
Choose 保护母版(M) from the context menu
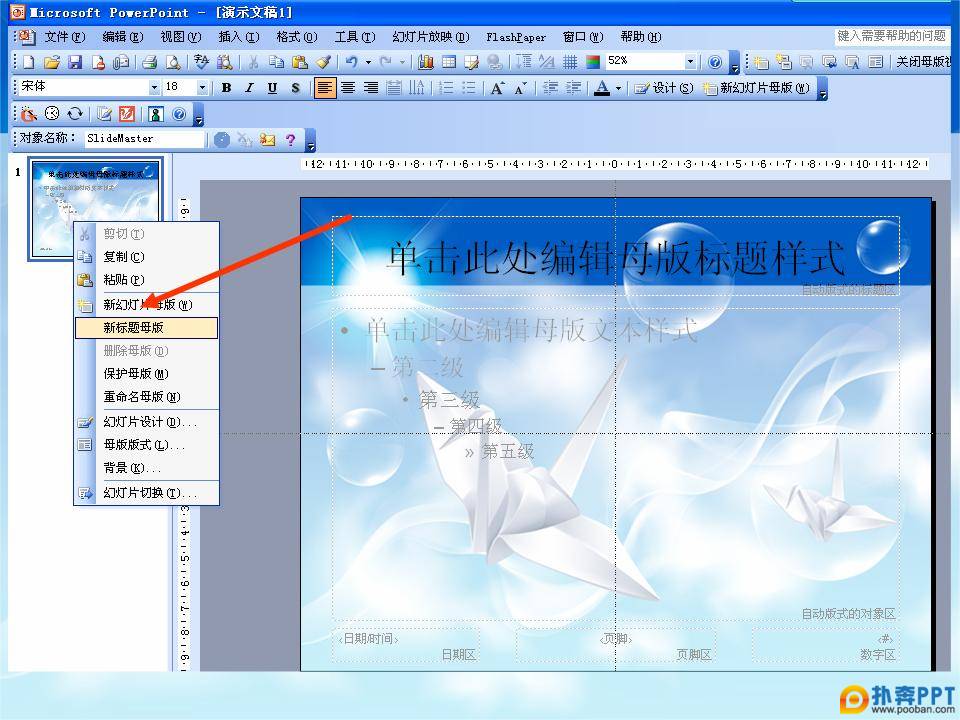pos(146,373)
